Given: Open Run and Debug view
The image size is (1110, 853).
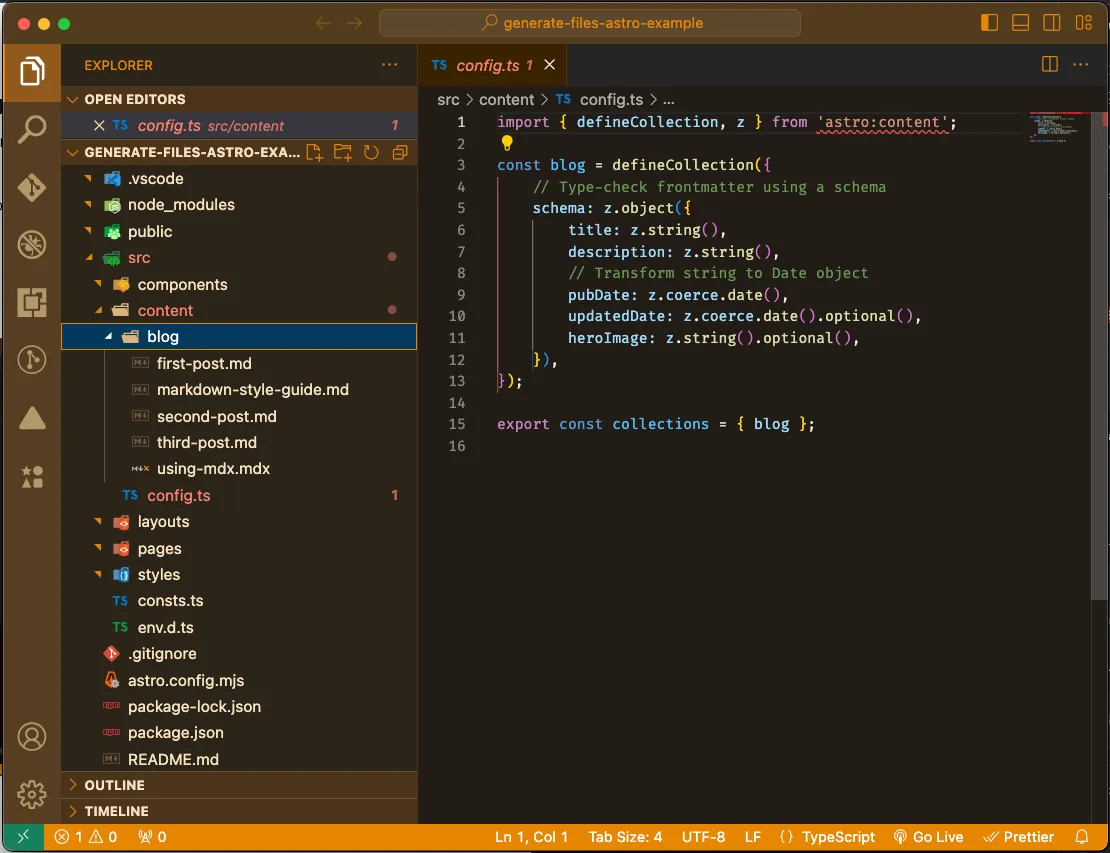Looking at the screenshot, I should click(x=32, y=245).
